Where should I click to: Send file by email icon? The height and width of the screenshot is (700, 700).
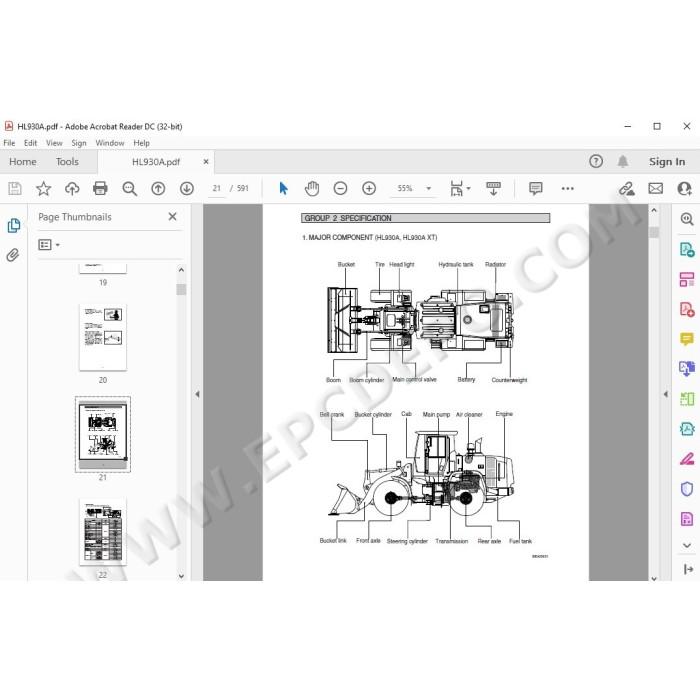(655, 188)
